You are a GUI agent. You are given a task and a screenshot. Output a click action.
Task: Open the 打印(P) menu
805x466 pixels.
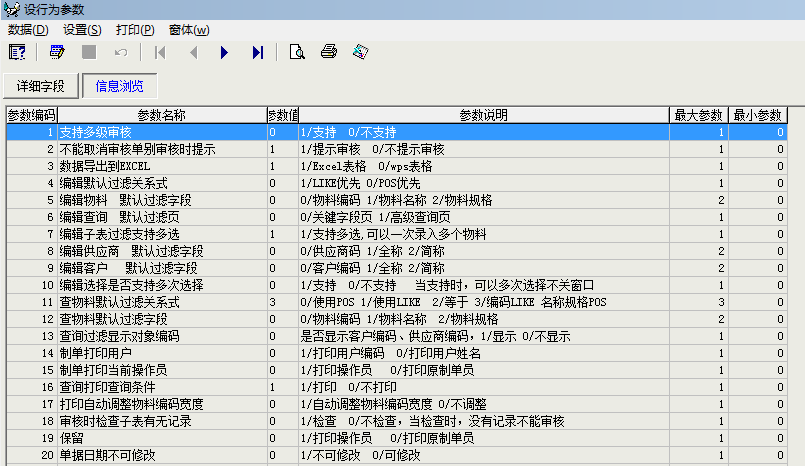135,30
